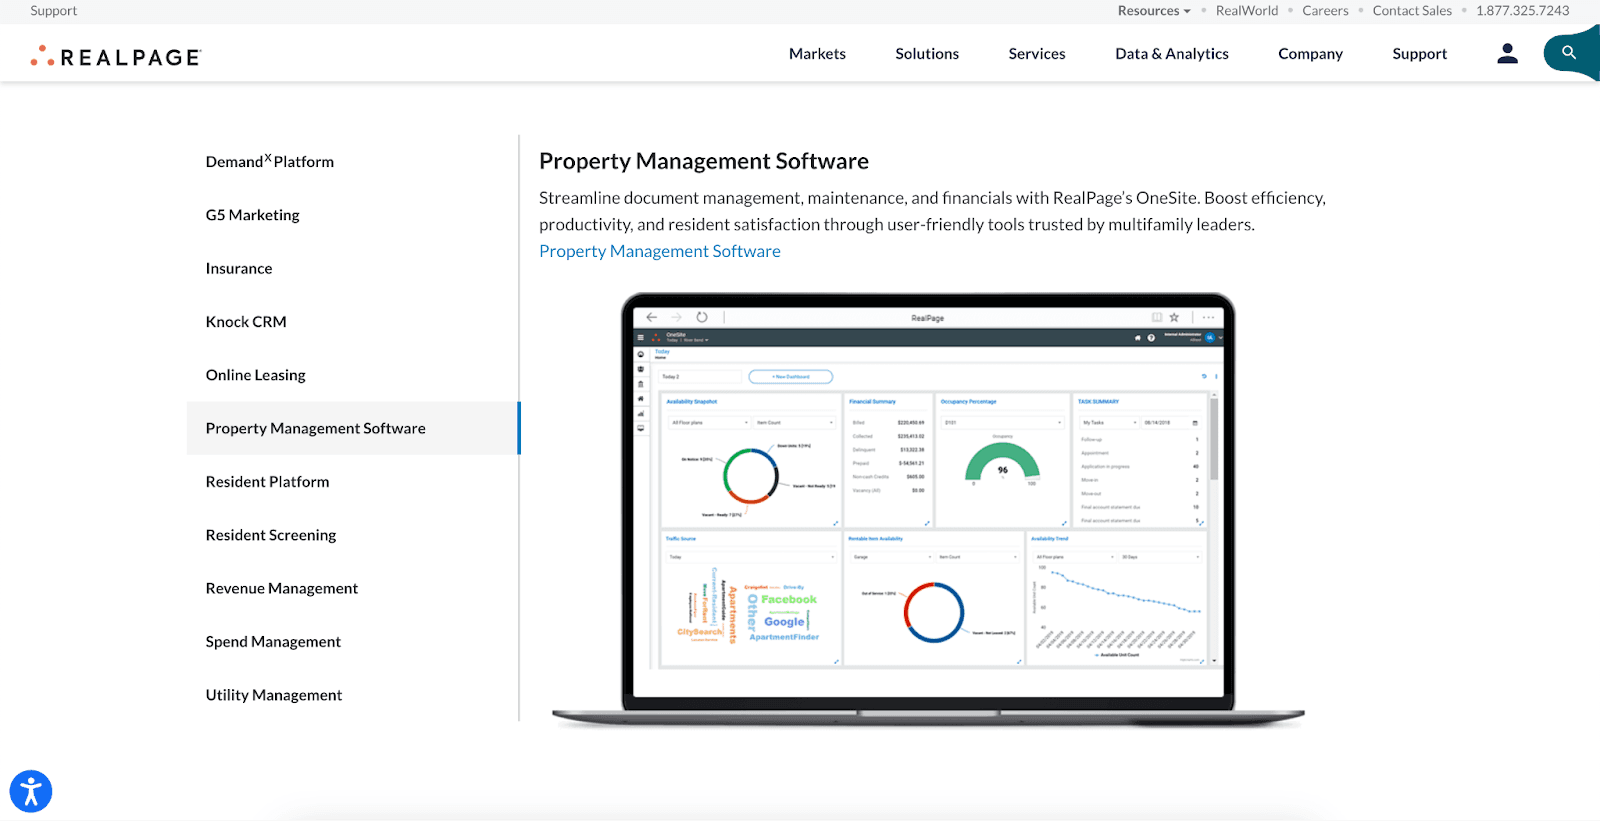The image size is (1600, 821).
Task: Open the Solutions menu
Action: click(927, 54)
